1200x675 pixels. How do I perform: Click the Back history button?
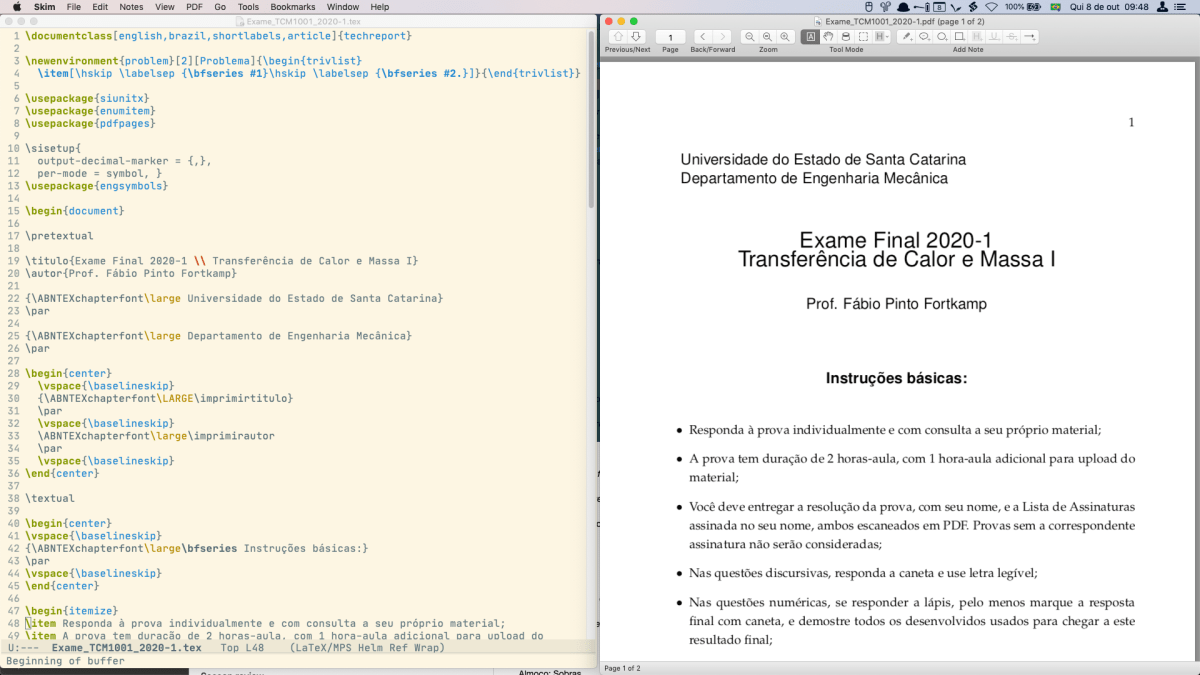click(x=703, y=37)
